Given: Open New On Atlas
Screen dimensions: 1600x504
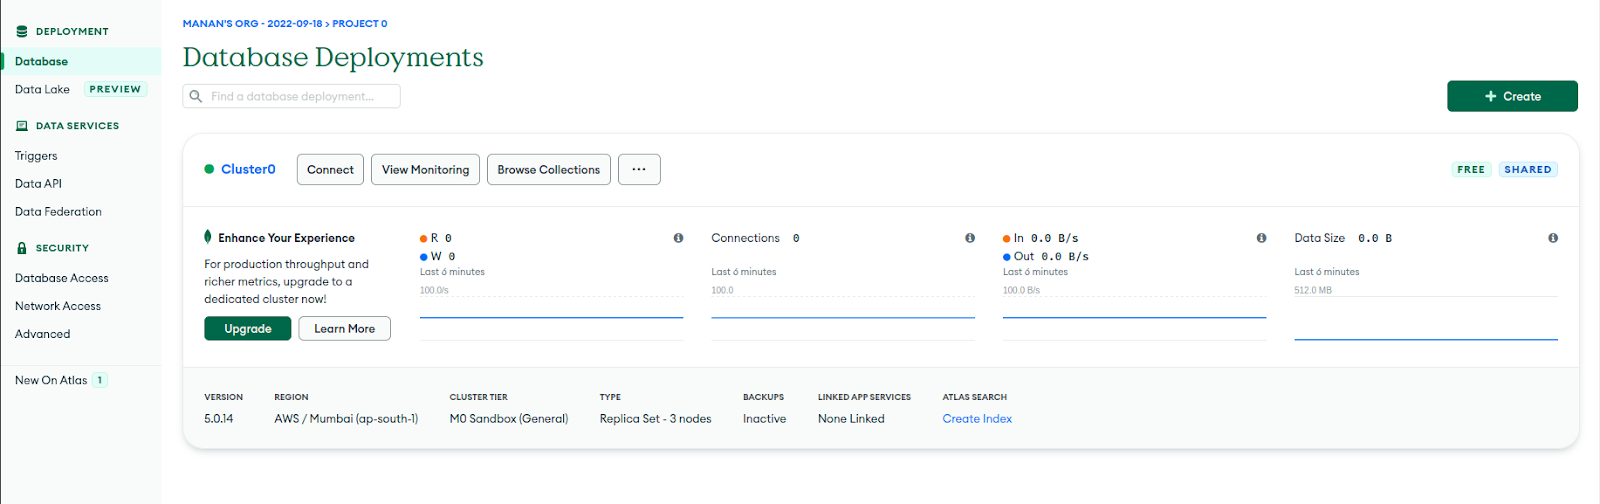Looking at the screenshot, I should (x=51, y=380).
